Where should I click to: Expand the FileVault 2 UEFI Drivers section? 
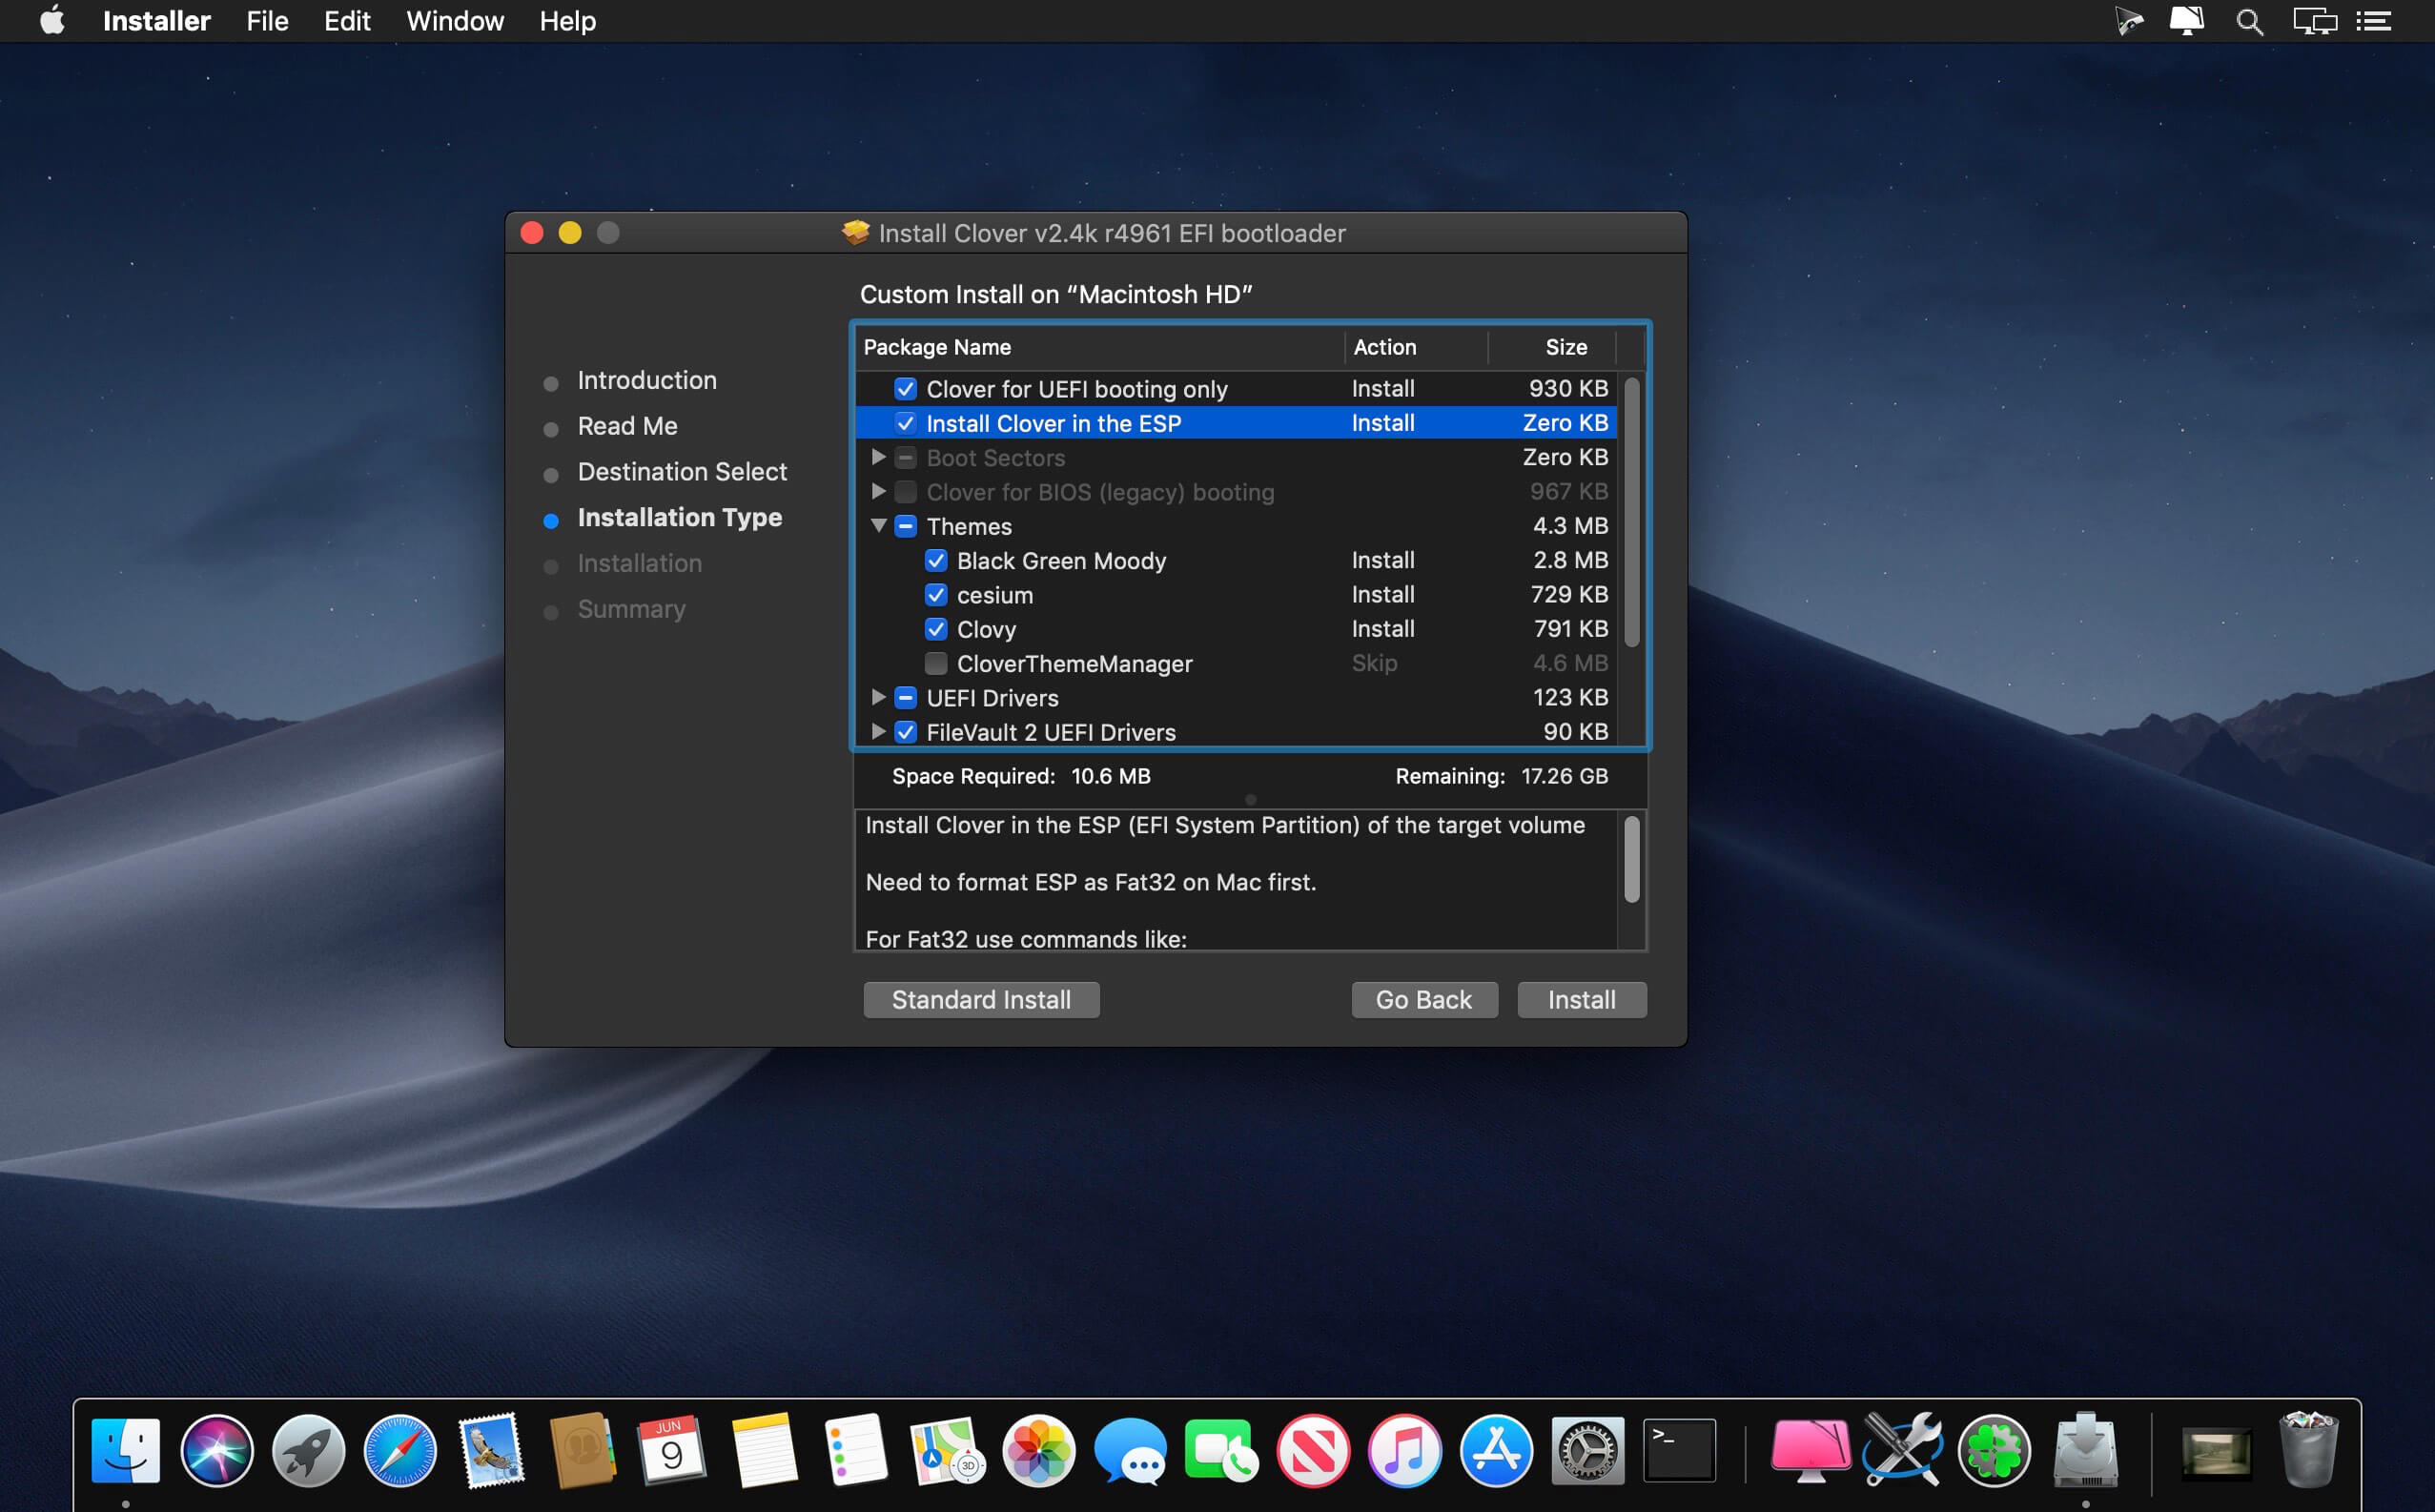coord(876,731)
